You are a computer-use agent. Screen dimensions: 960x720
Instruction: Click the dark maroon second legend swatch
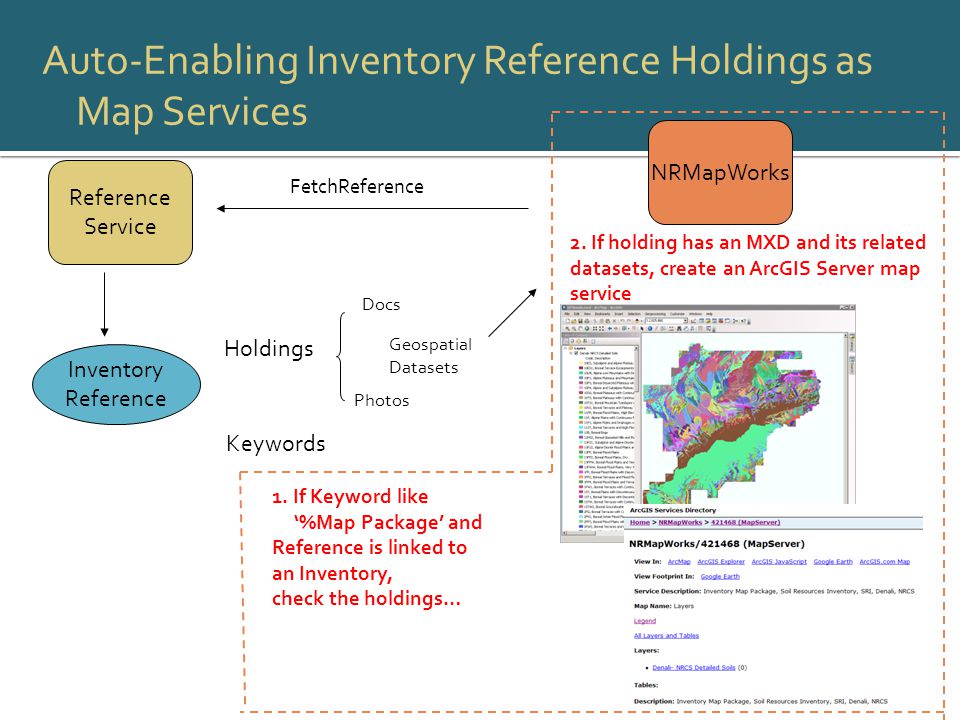[581, 368]
